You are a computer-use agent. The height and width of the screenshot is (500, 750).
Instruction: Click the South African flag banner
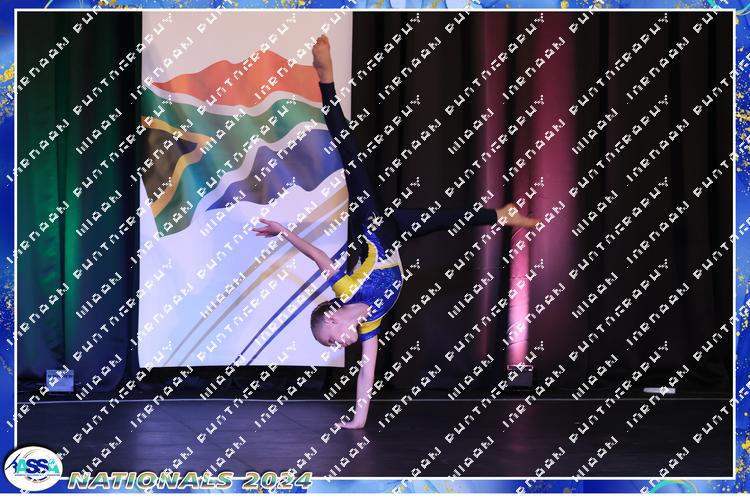tap(246, 189)
